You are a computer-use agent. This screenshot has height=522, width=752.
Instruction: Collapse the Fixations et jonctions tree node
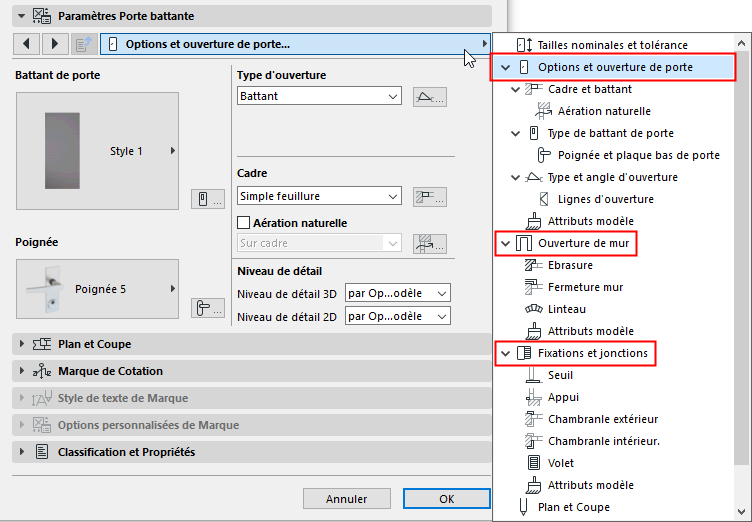[x=505, y=353]
